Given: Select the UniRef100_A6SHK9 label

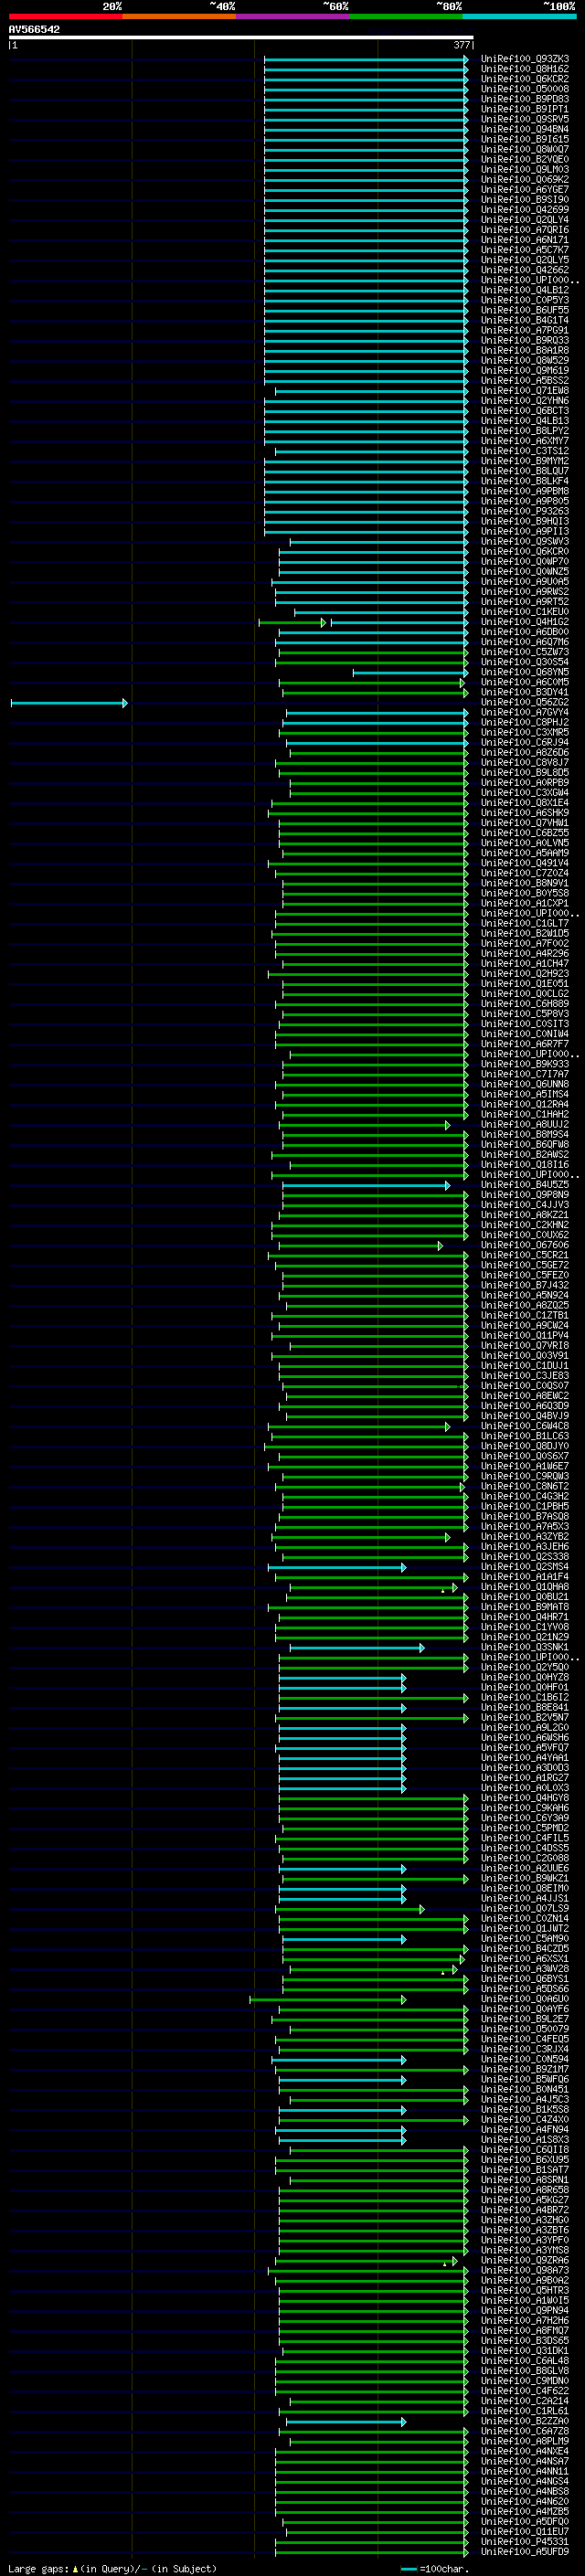Looking at the screenshot, I should point(525,813).
